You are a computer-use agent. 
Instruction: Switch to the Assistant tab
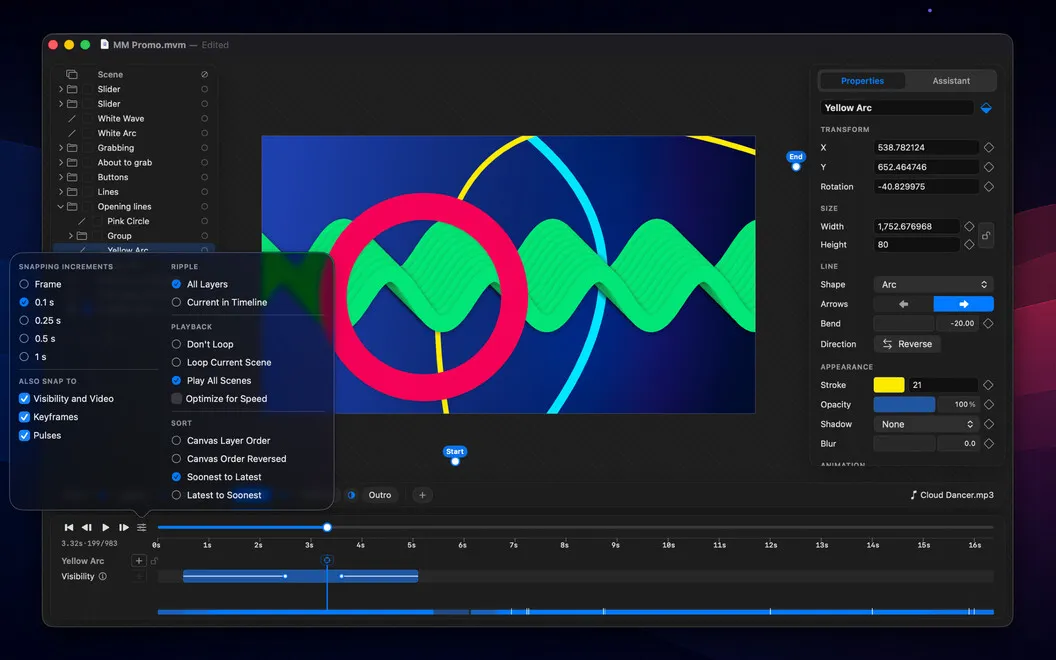[x=951, y=81]
